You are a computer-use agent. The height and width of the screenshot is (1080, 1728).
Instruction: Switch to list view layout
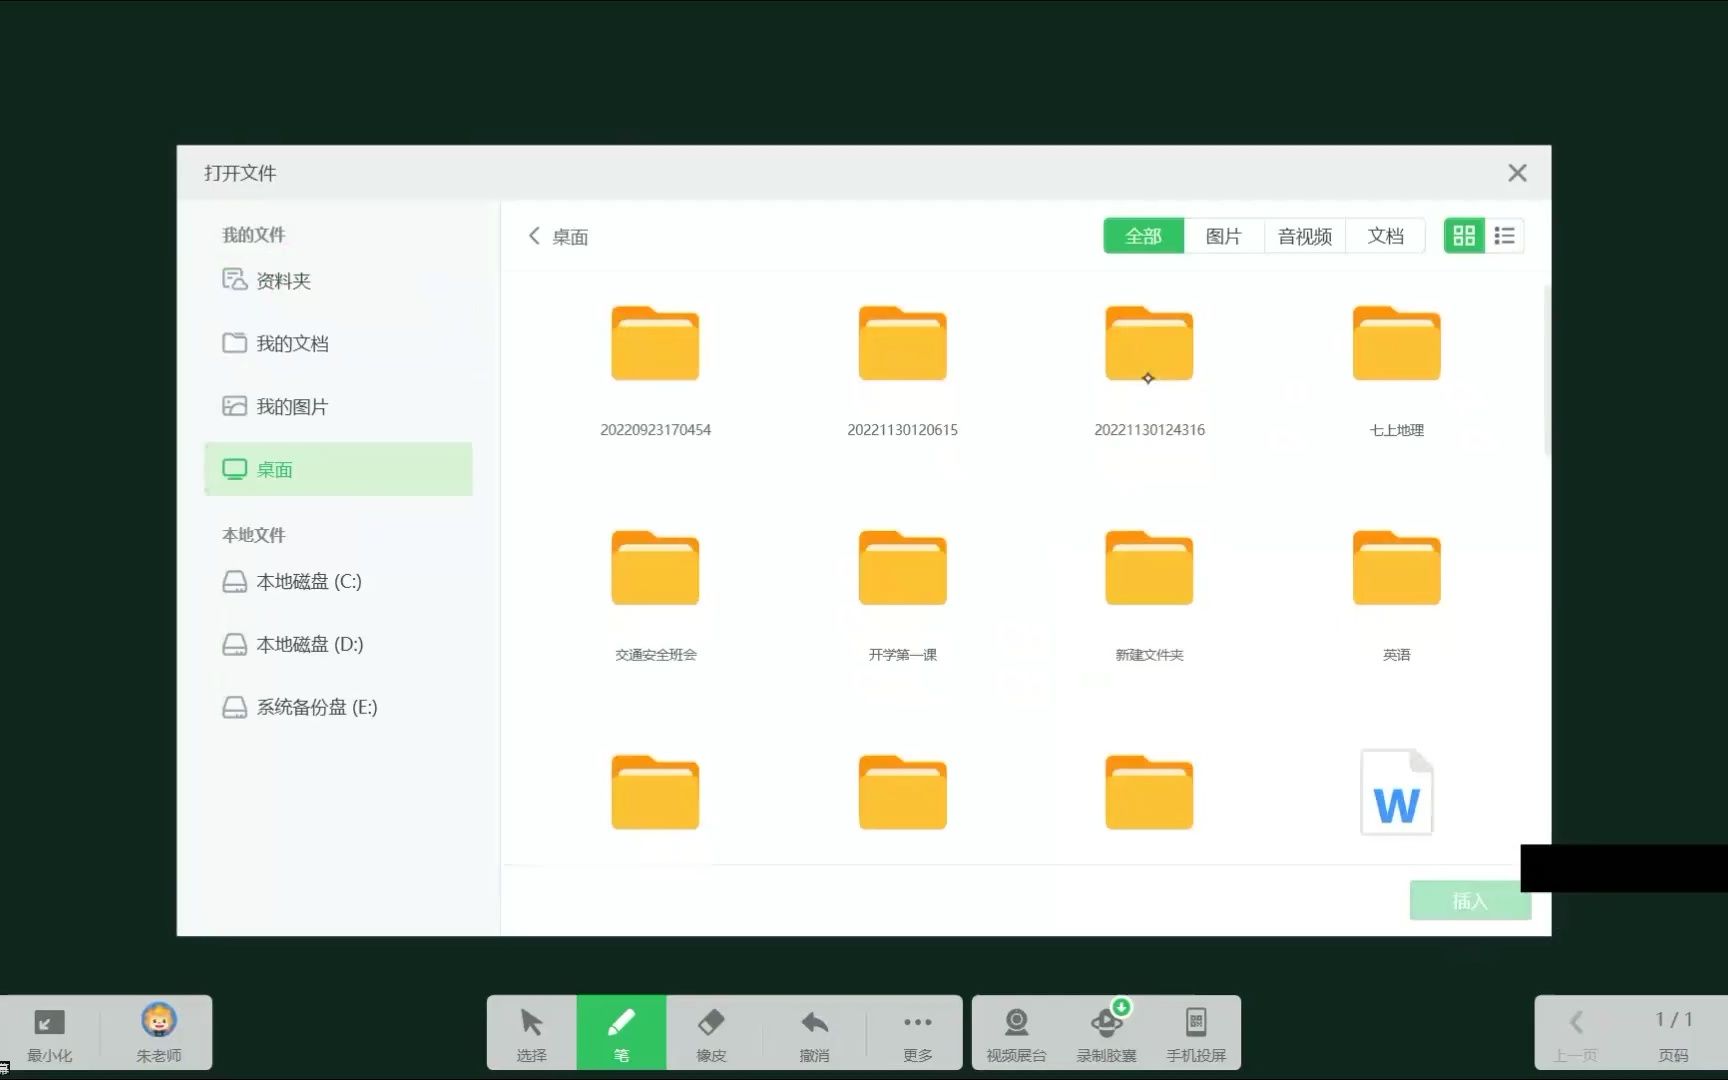[1504, 235]
